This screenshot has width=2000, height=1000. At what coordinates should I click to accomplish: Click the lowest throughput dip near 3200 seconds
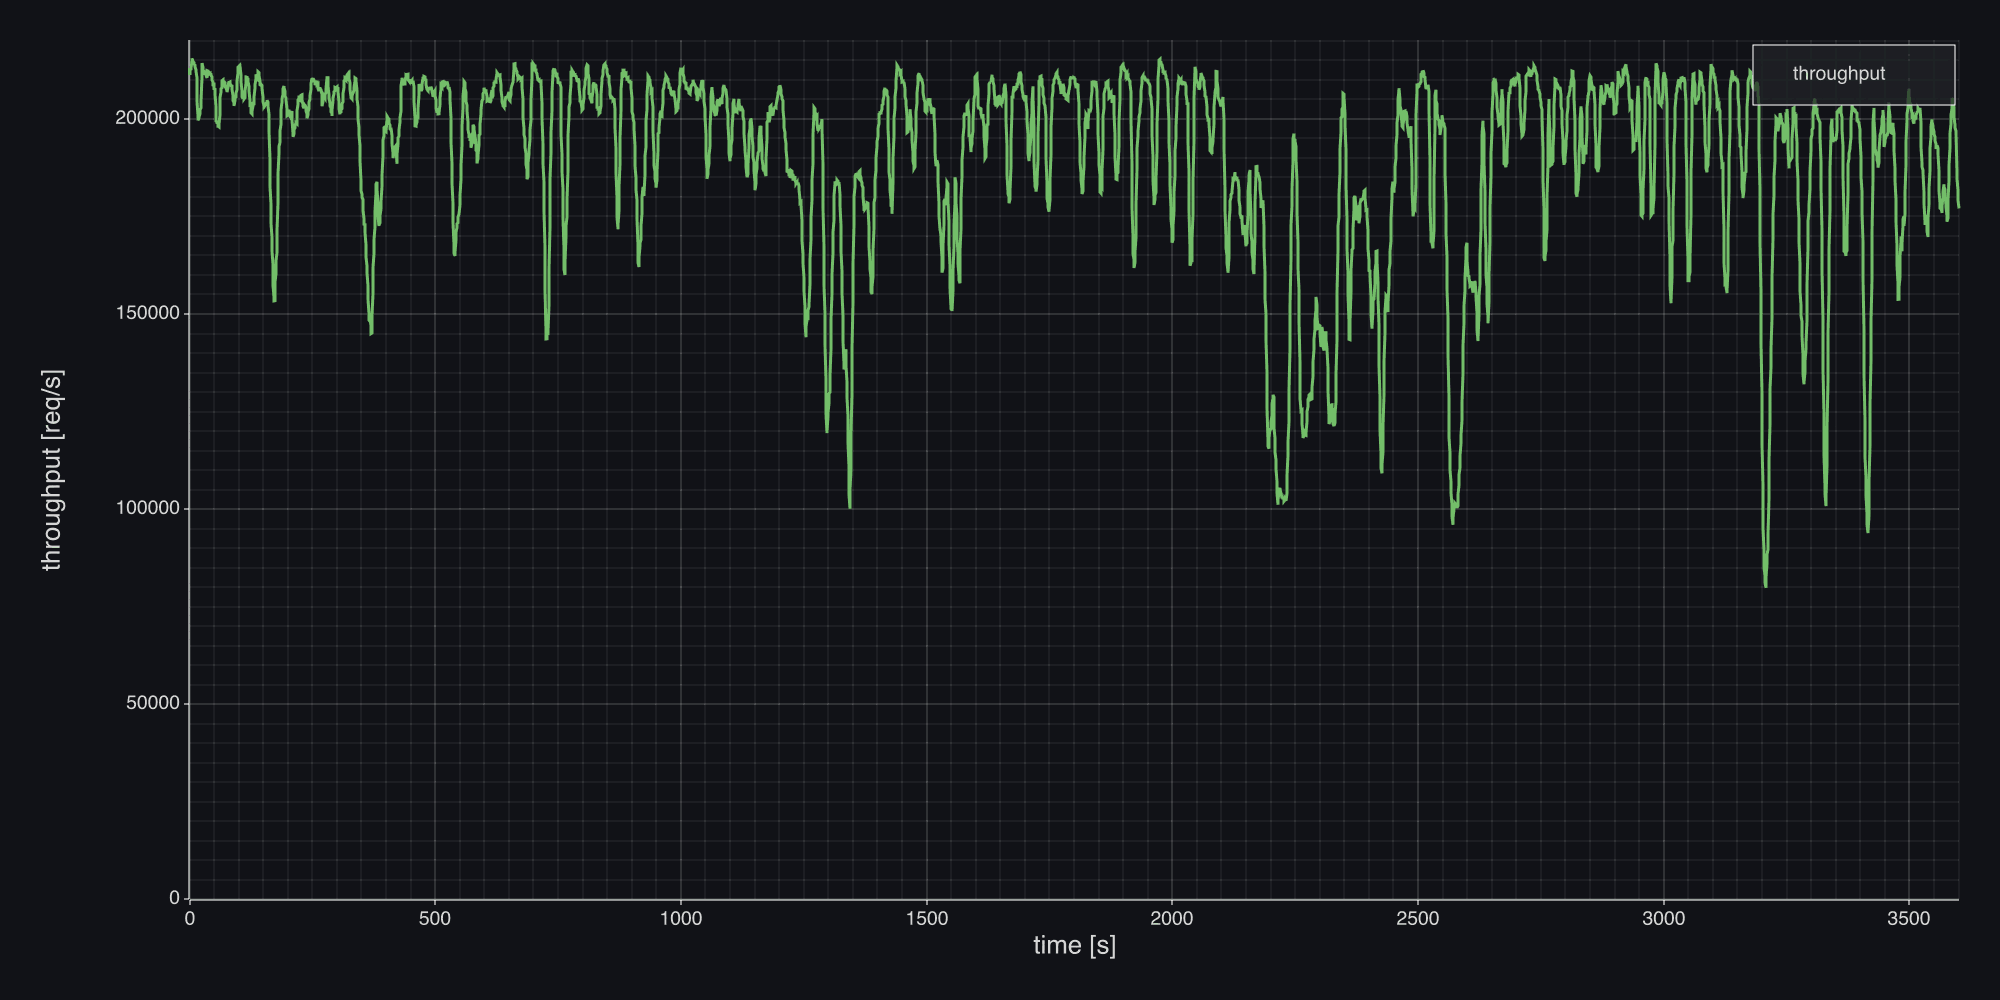(x=1765, y=585)
